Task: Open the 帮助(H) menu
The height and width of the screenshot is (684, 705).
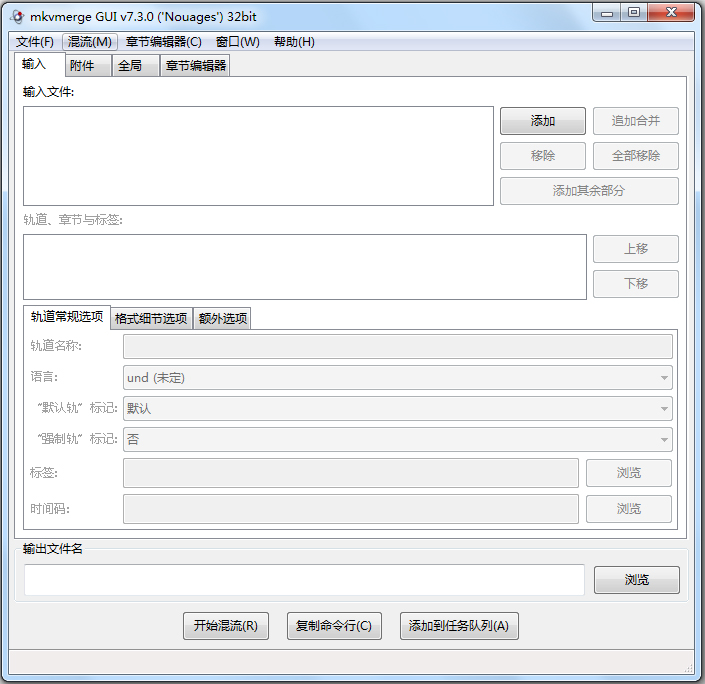Action: pos(294,42)
